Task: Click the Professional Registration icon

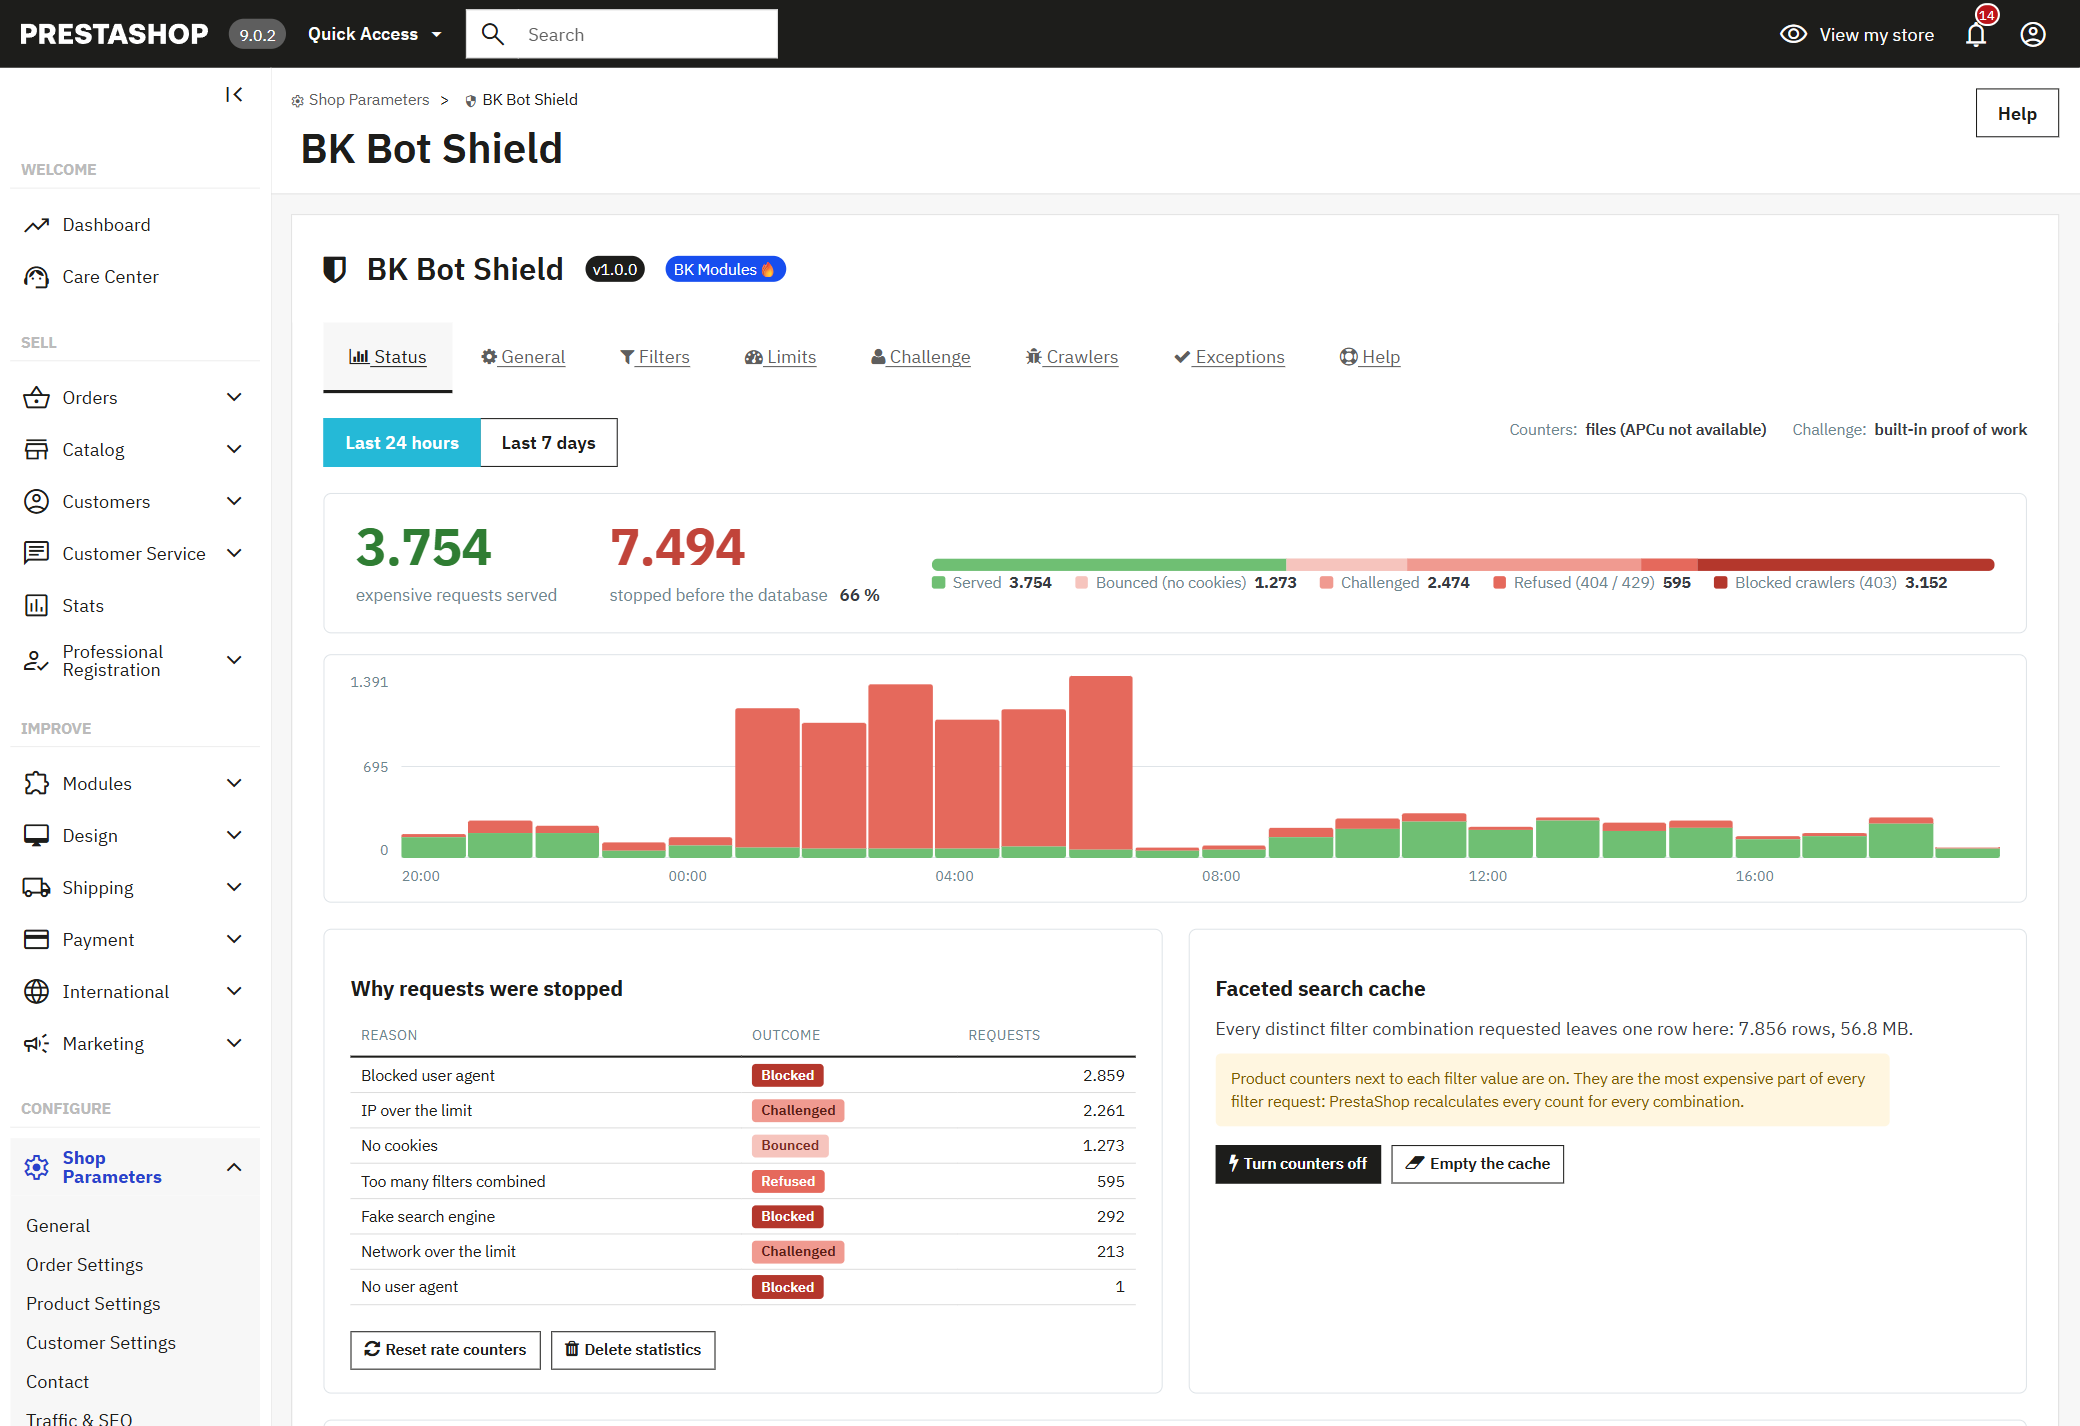Action: (37, 661)
